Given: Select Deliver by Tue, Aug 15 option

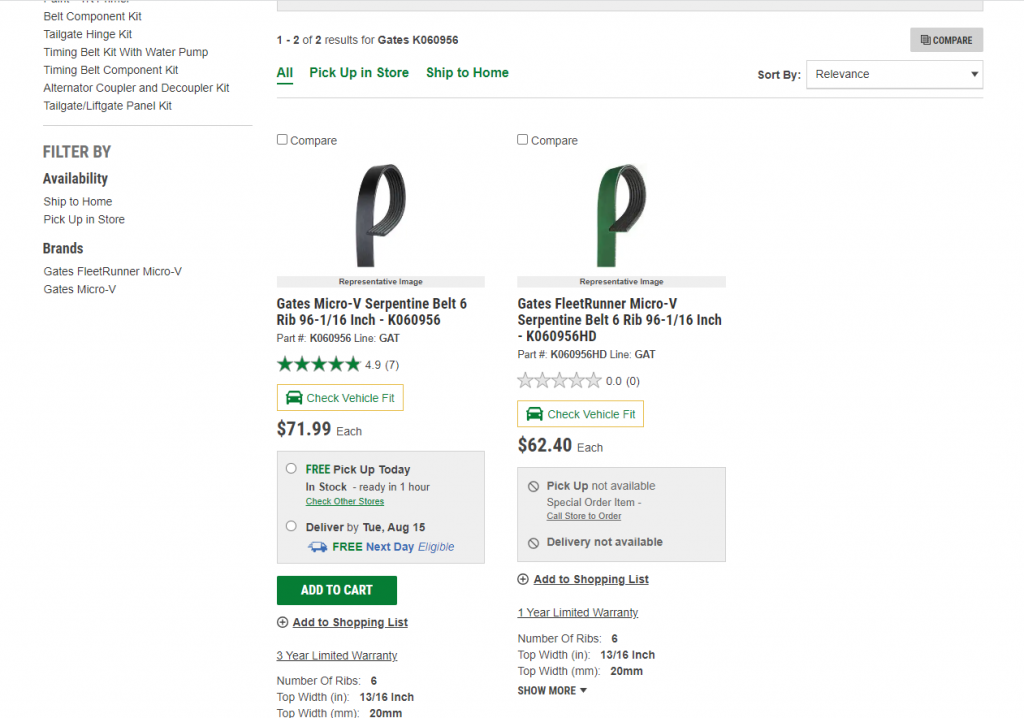Looking at the screenshot, I should click(x=291, y=526).
